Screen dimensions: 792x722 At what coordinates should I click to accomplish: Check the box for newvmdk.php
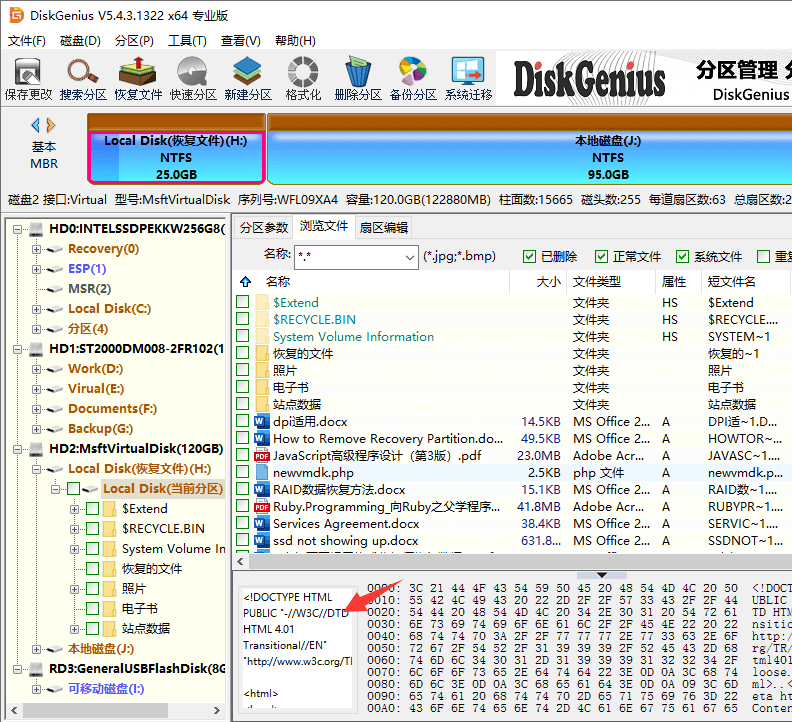point(242,472)
